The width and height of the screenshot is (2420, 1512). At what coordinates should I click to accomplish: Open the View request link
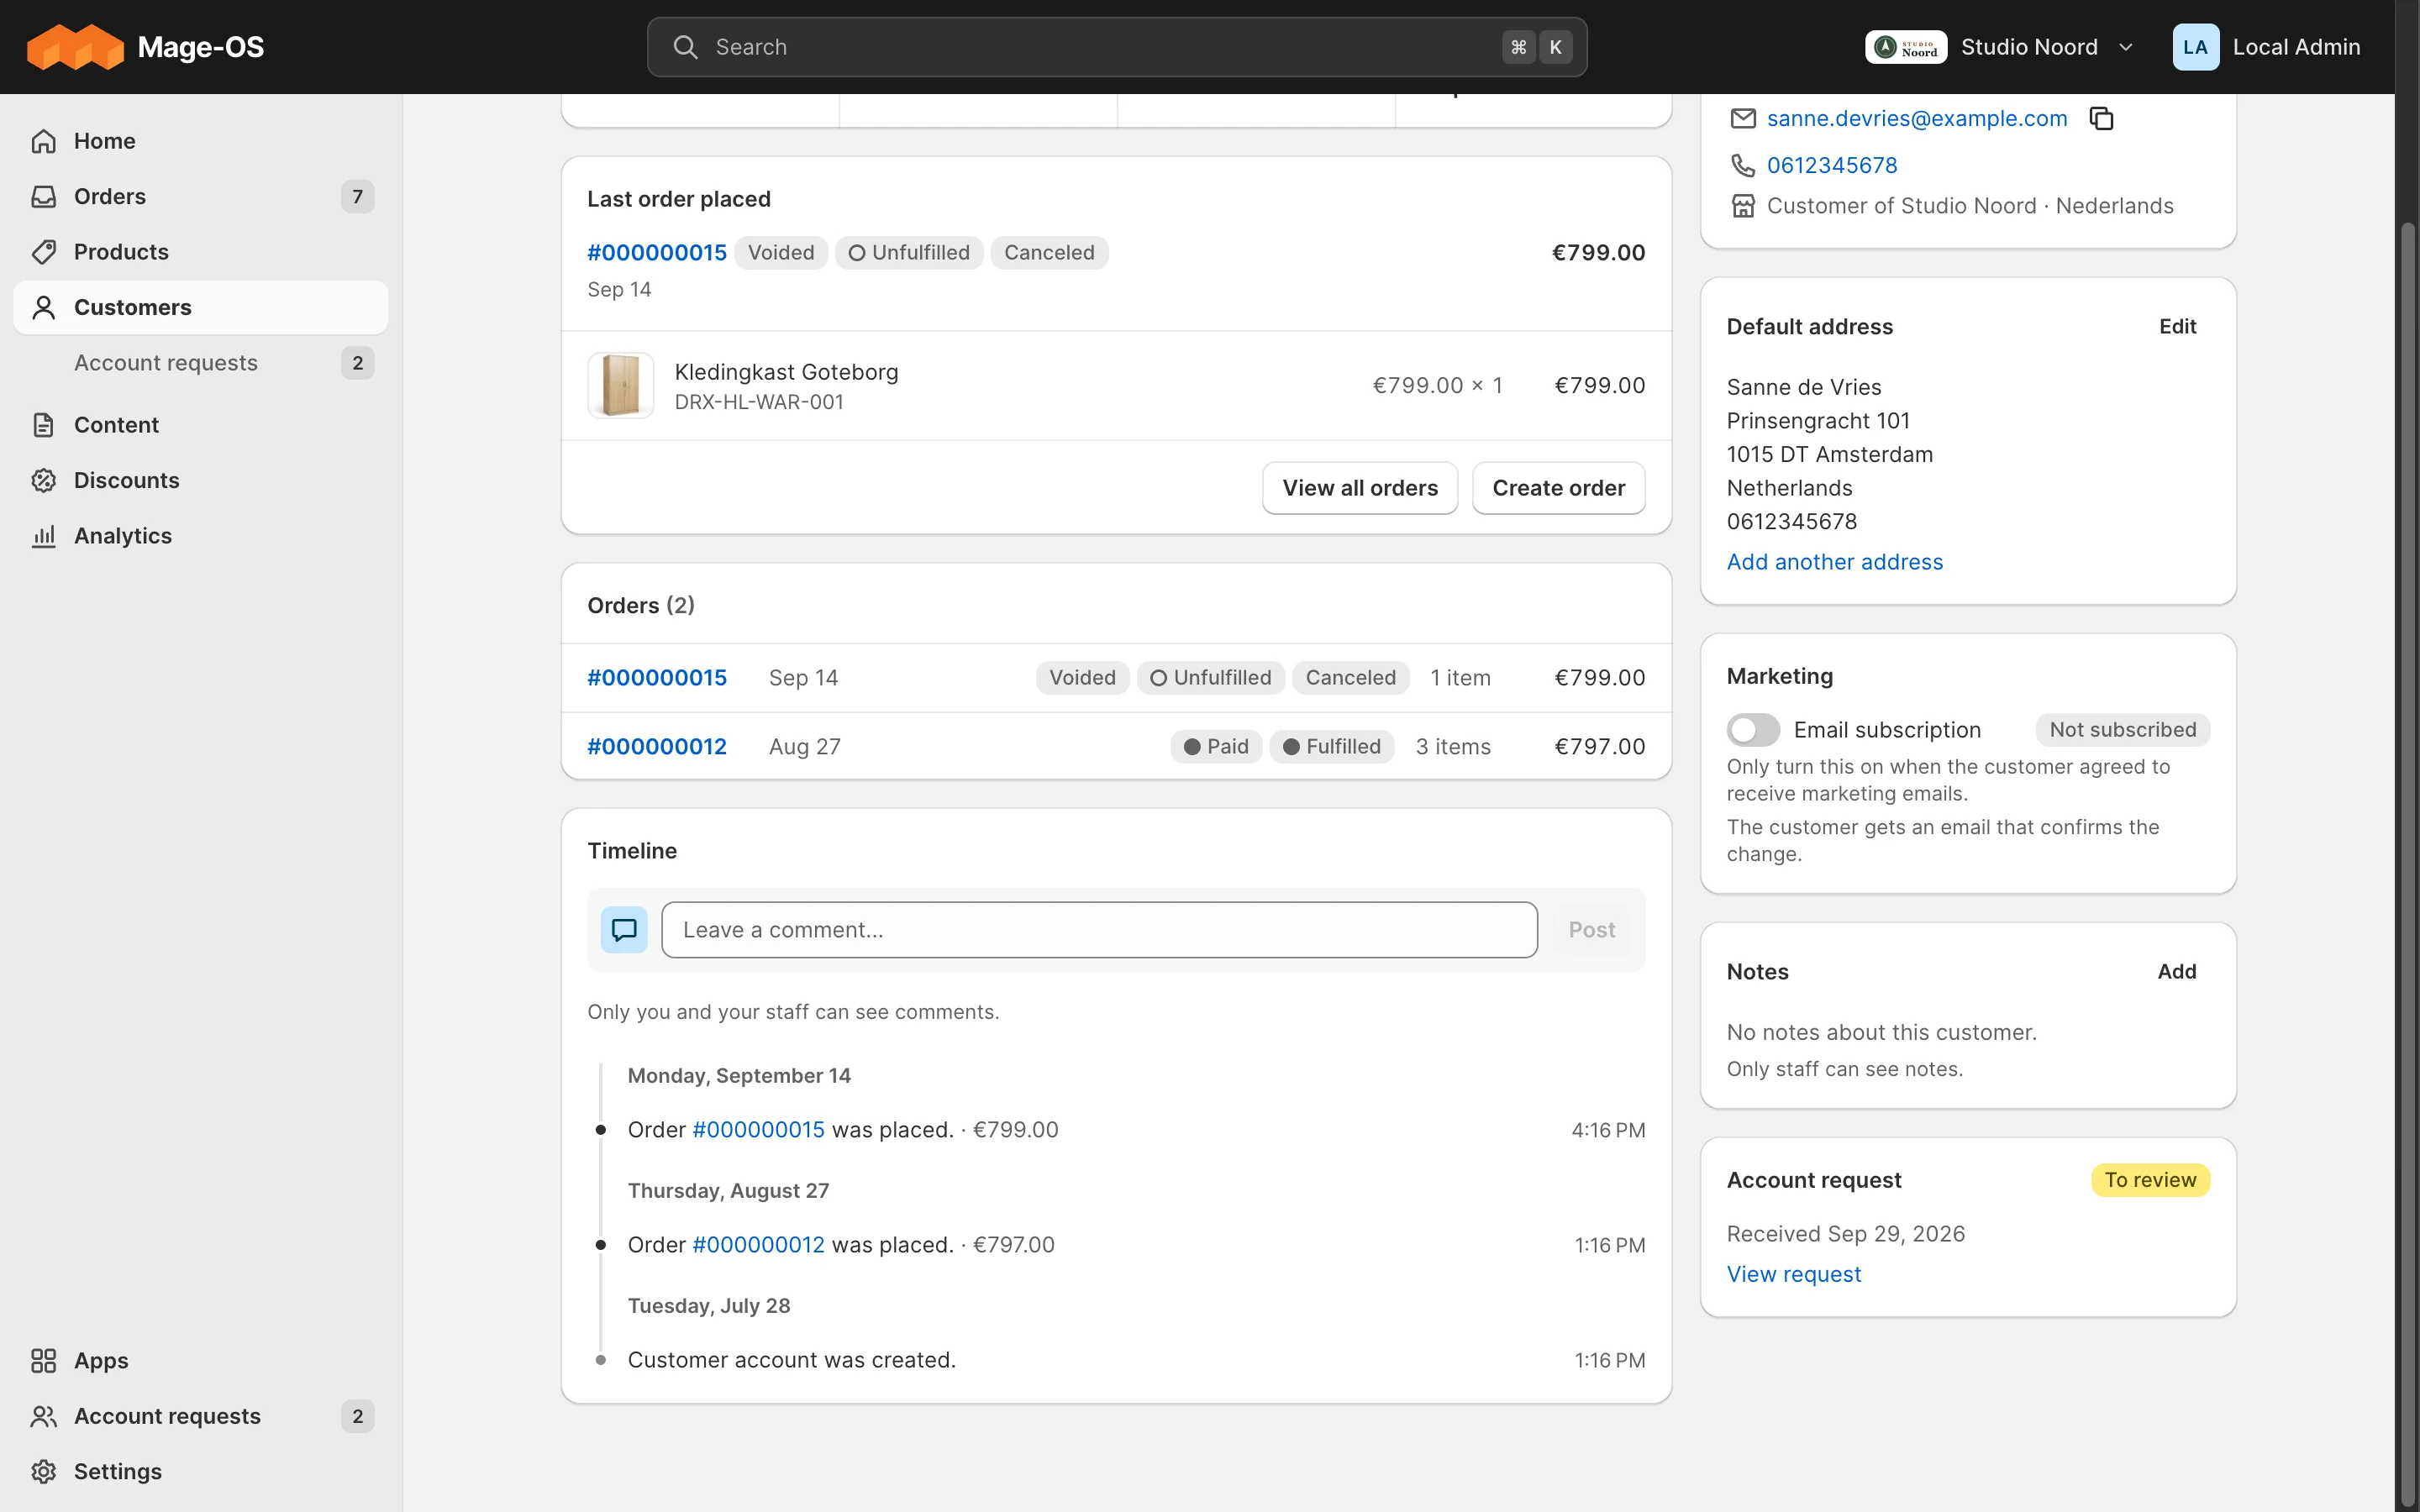click(1793, 1274)
